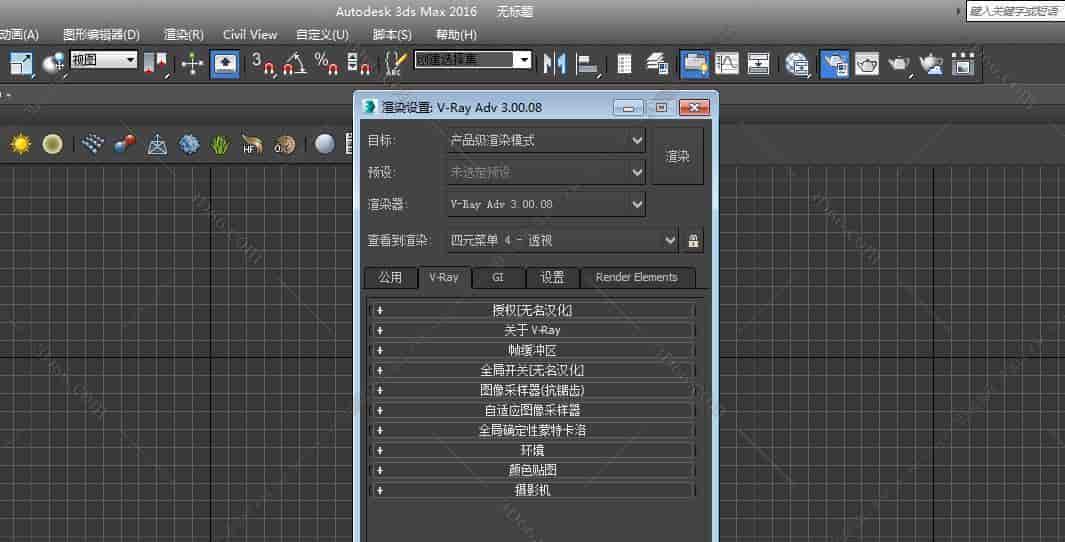This screenshot has width=1065, height=542.
Task: Click the Mirror tool icon
Action: coord(554,63)
